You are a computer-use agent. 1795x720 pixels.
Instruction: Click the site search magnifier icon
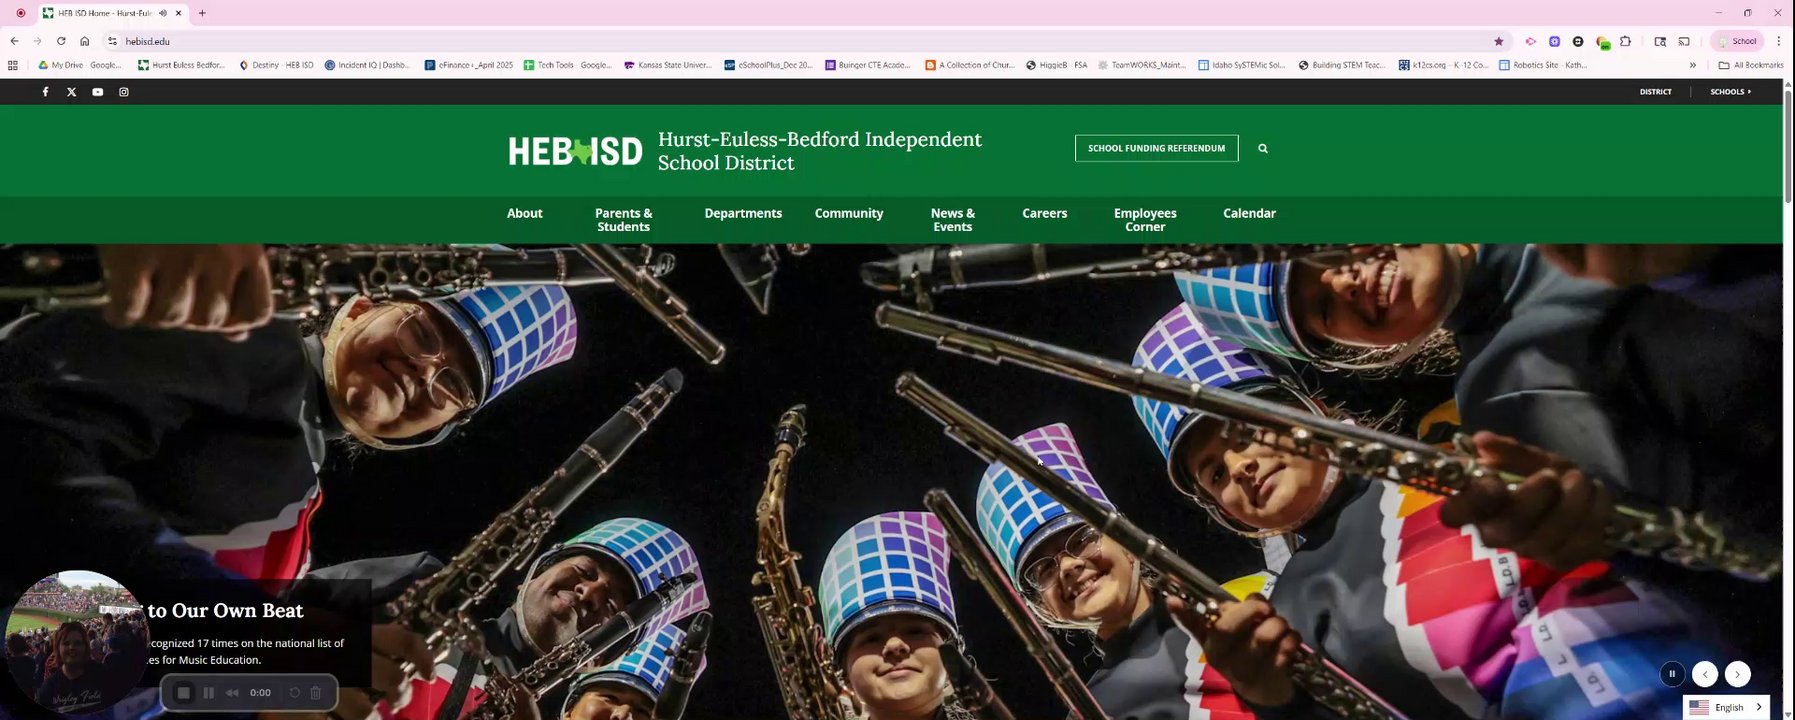(1263, 148)
